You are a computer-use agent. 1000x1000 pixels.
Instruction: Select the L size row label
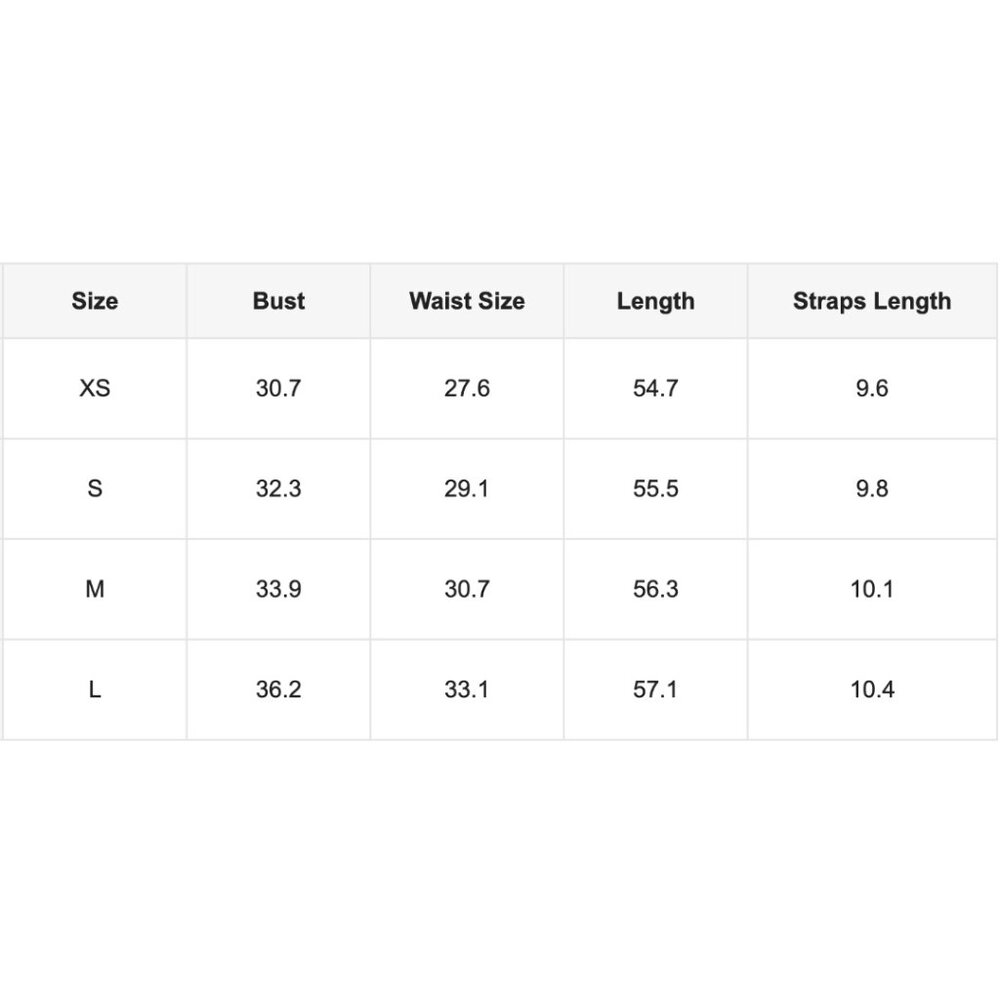94,689
